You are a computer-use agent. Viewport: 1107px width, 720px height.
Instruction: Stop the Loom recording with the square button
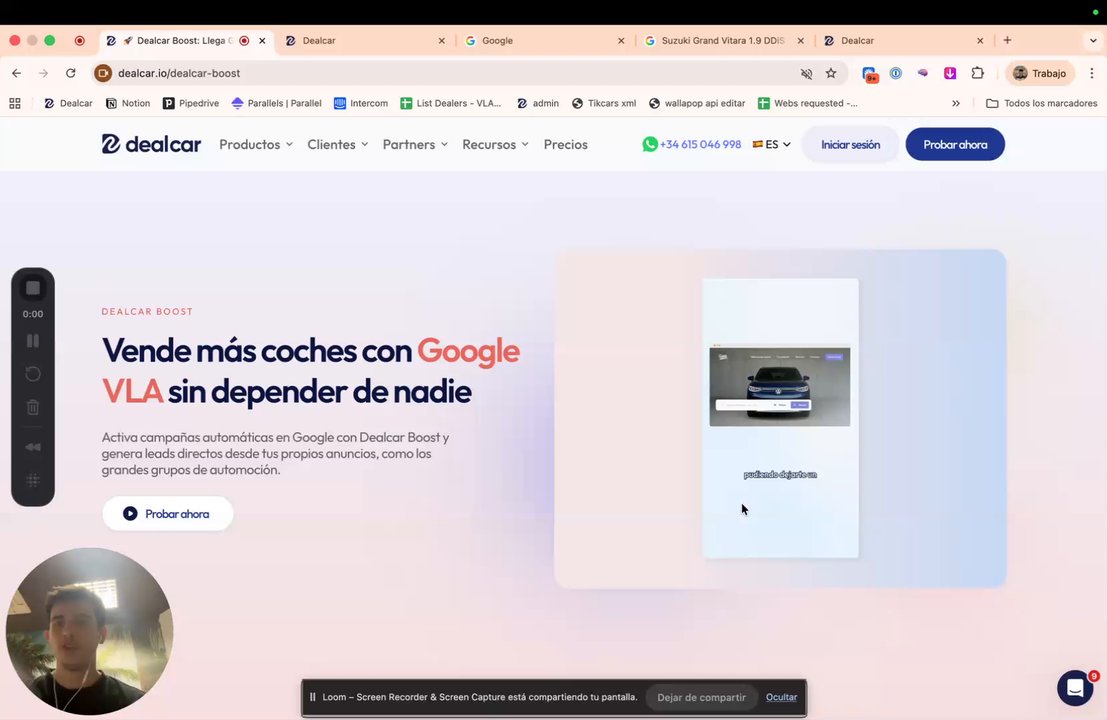(32, 288)
